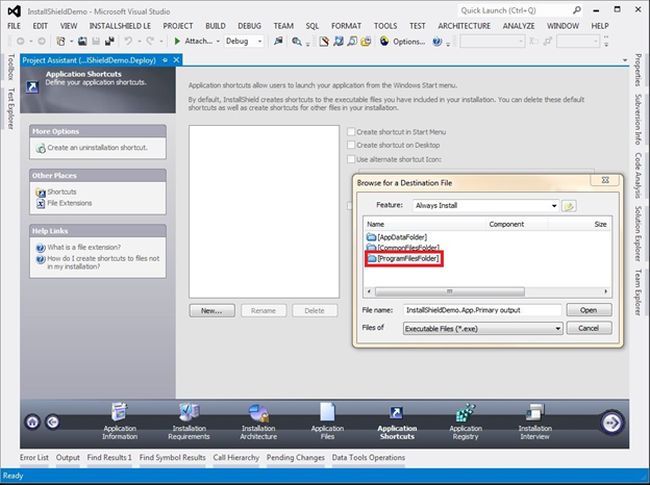Click the Attach start debugging play icon
This screenshot has width=650, height=485.
(x=177, y=41)
